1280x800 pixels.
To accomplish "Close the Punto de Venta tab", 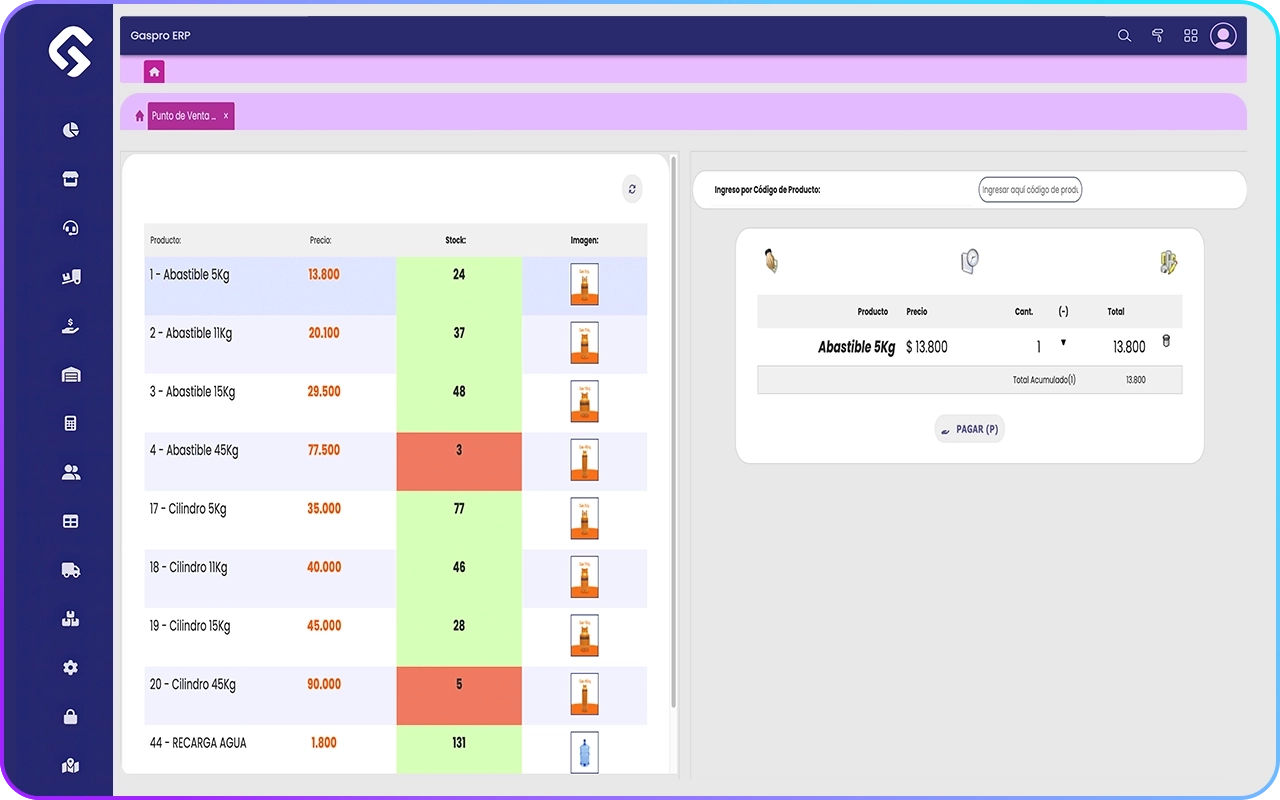I will click(226, 116).
